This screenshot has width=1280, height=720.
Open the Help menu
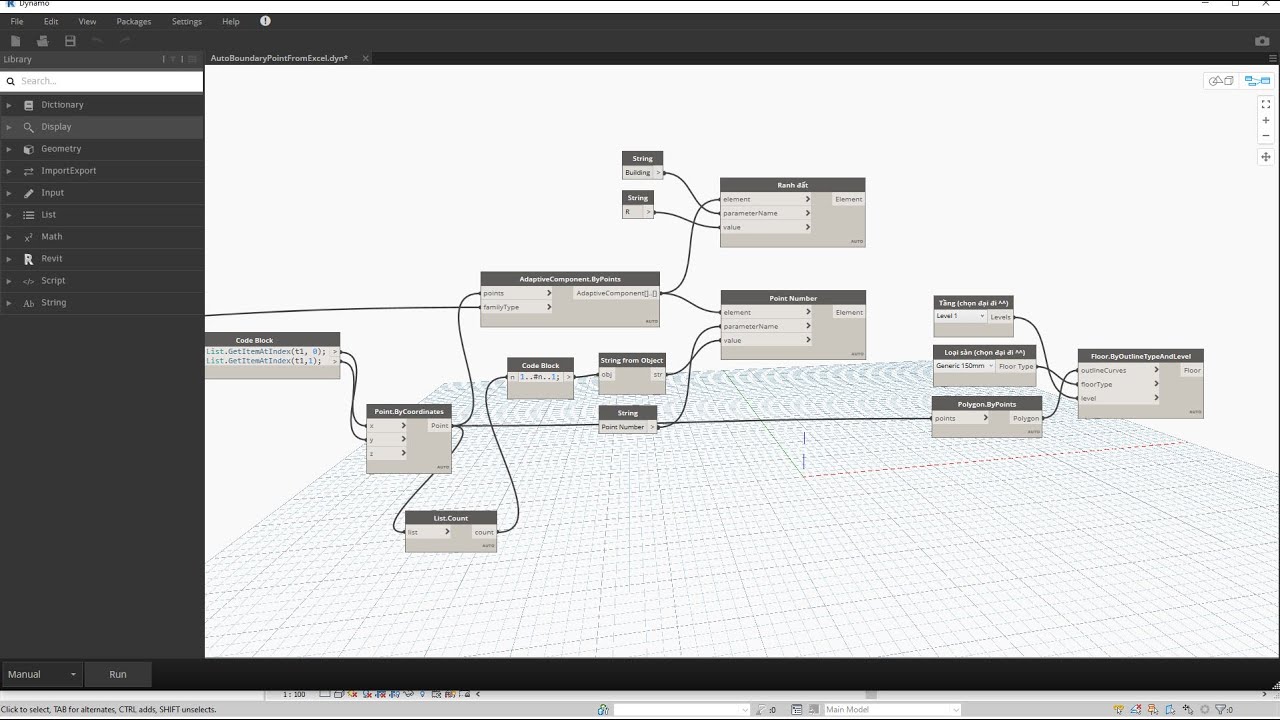pos(230,21)
